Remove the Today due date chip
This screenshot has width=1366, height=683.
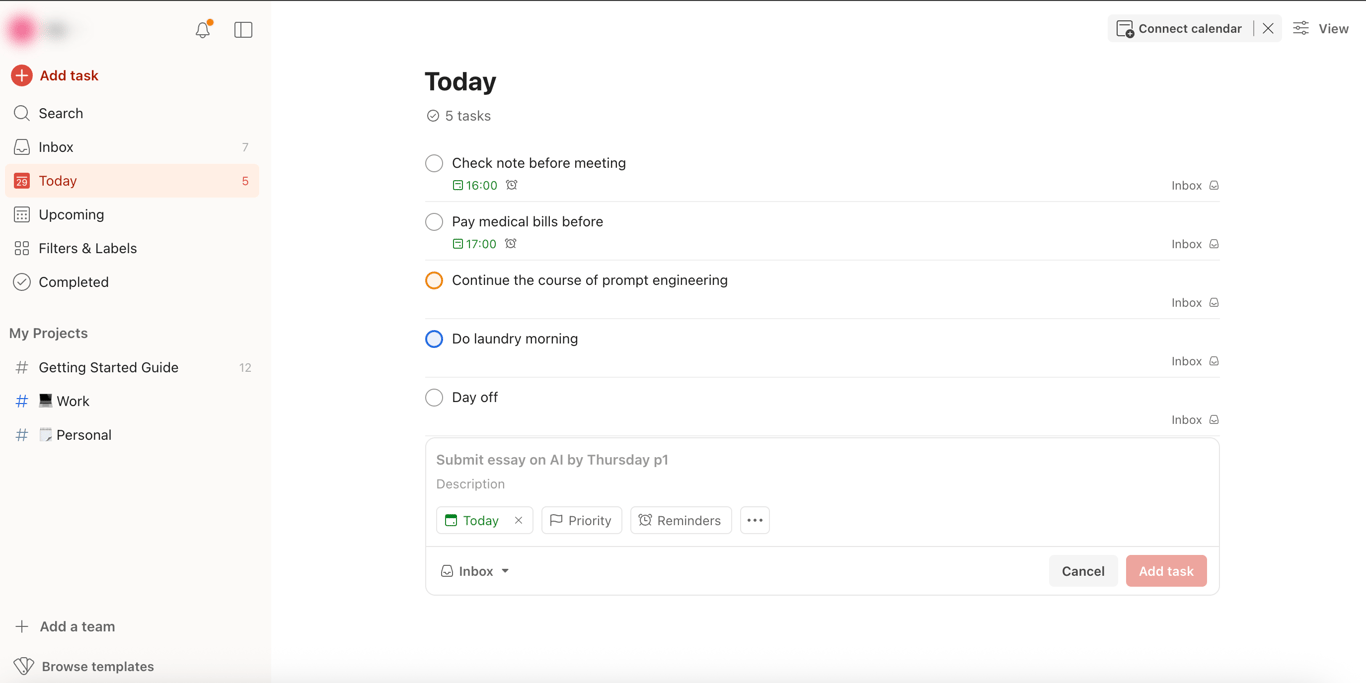tap(518, 520)
